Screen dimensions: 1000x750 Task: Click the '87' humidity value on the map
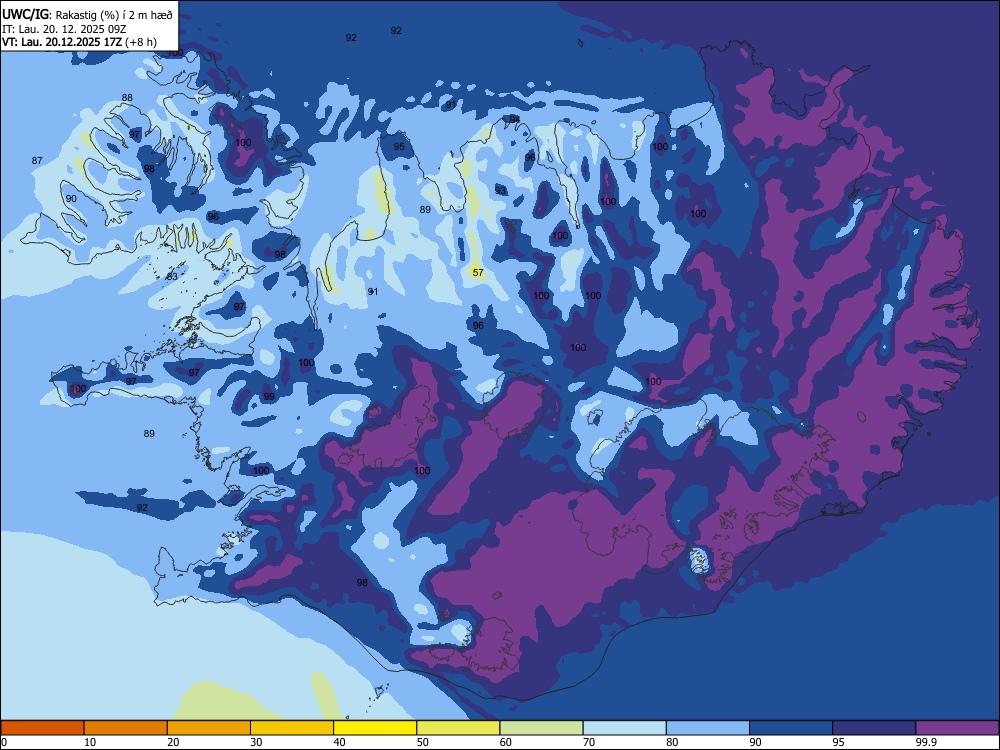coord(37,160)
